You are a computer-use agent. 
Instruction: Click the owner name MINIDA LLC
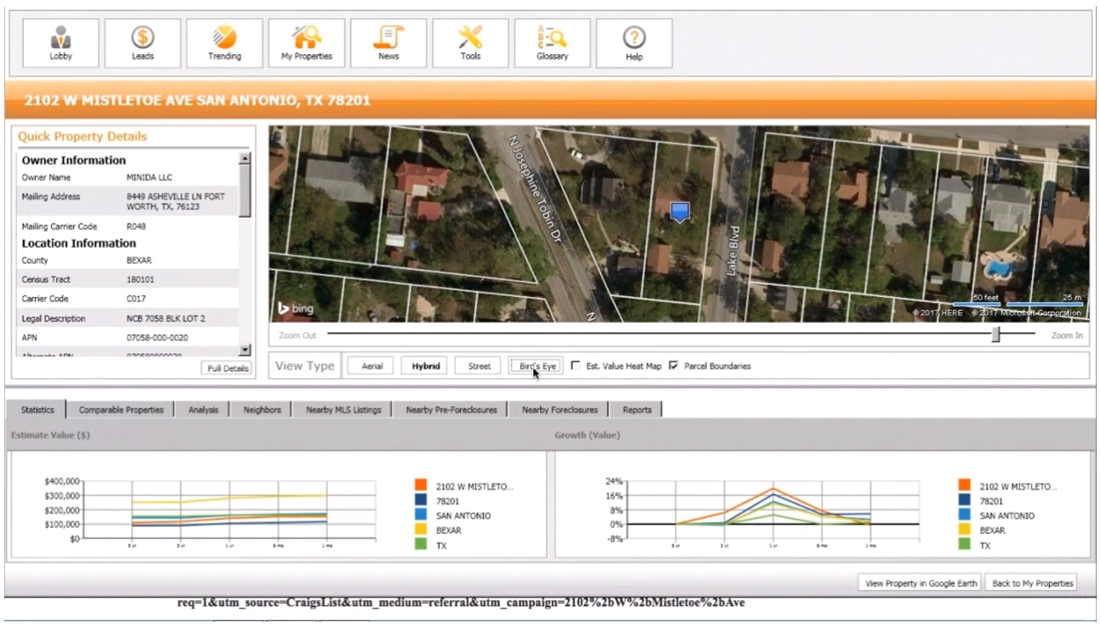coord(149,177)
